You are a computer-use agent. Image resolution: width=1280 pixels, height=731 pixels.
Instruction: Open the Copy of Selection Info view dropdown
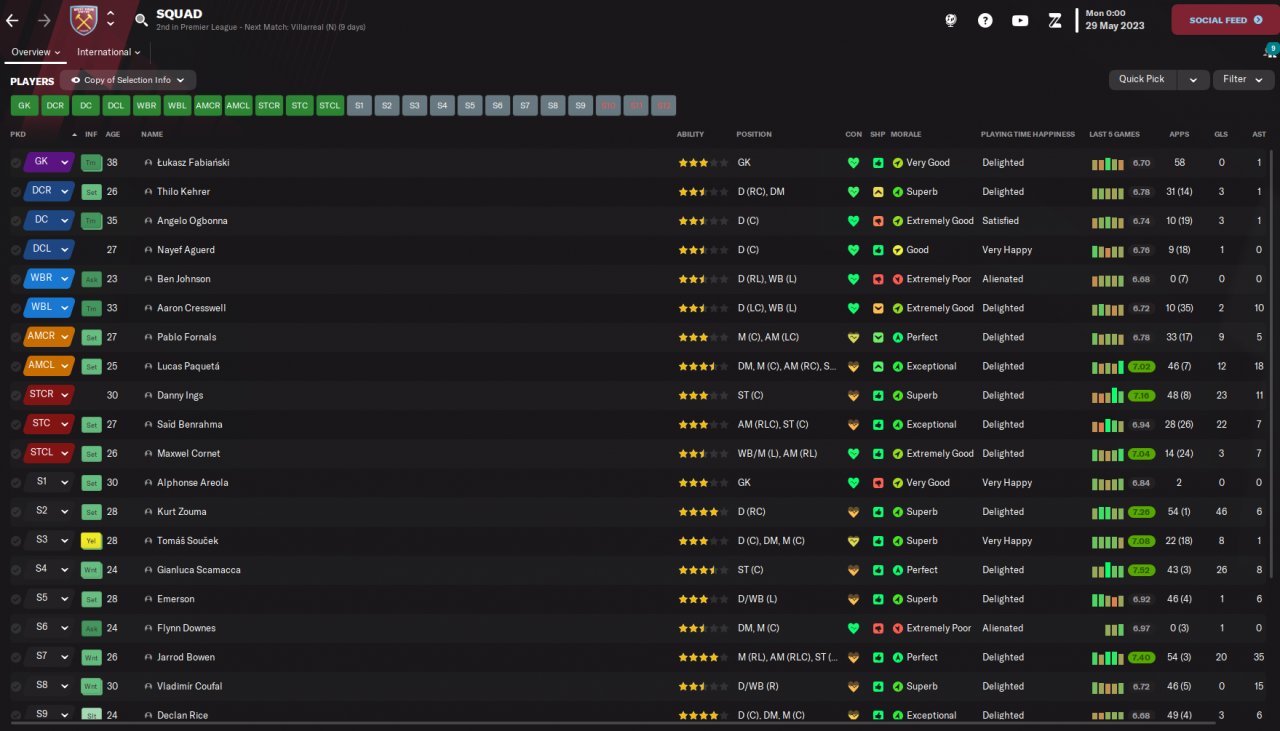point(128,80)
